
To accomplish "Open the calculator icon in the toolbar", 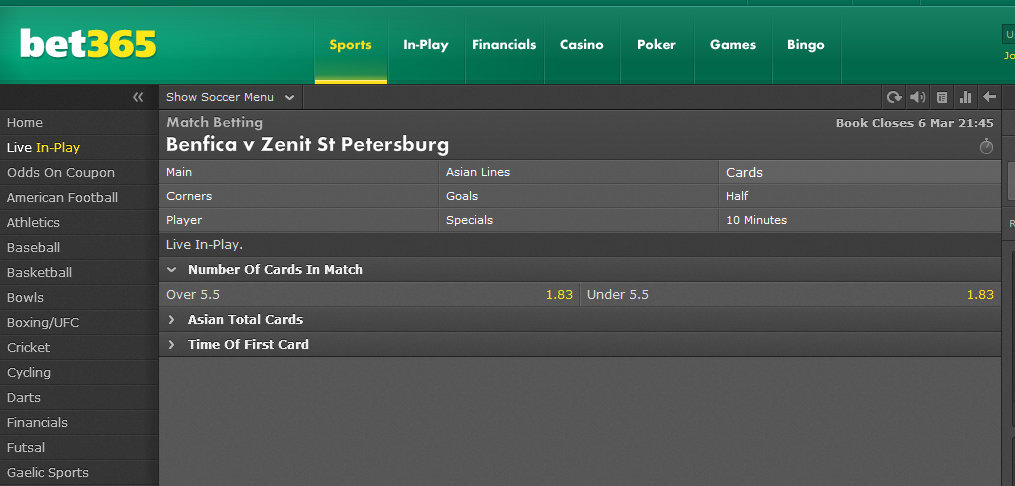I will (942, 97).
